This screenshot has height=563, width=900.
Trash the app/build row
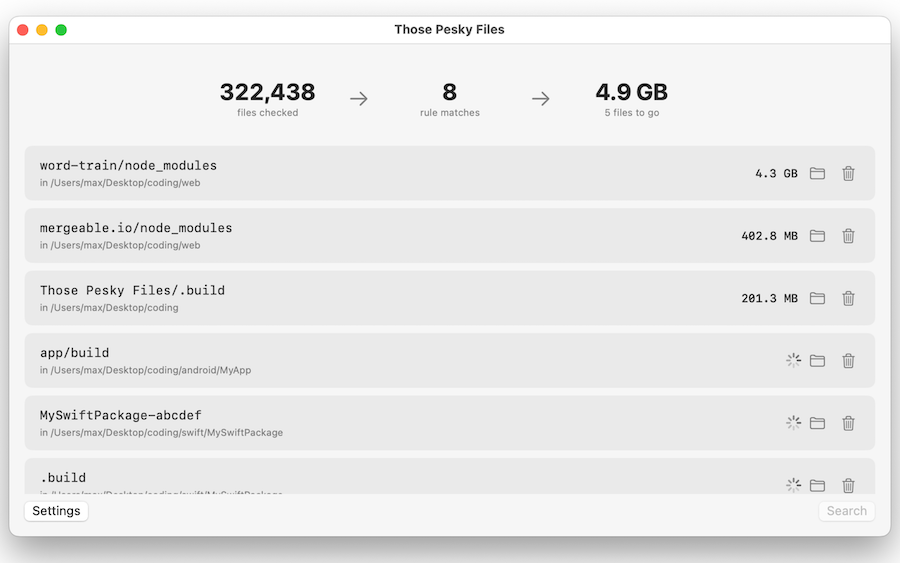click(x=848, y=361)
